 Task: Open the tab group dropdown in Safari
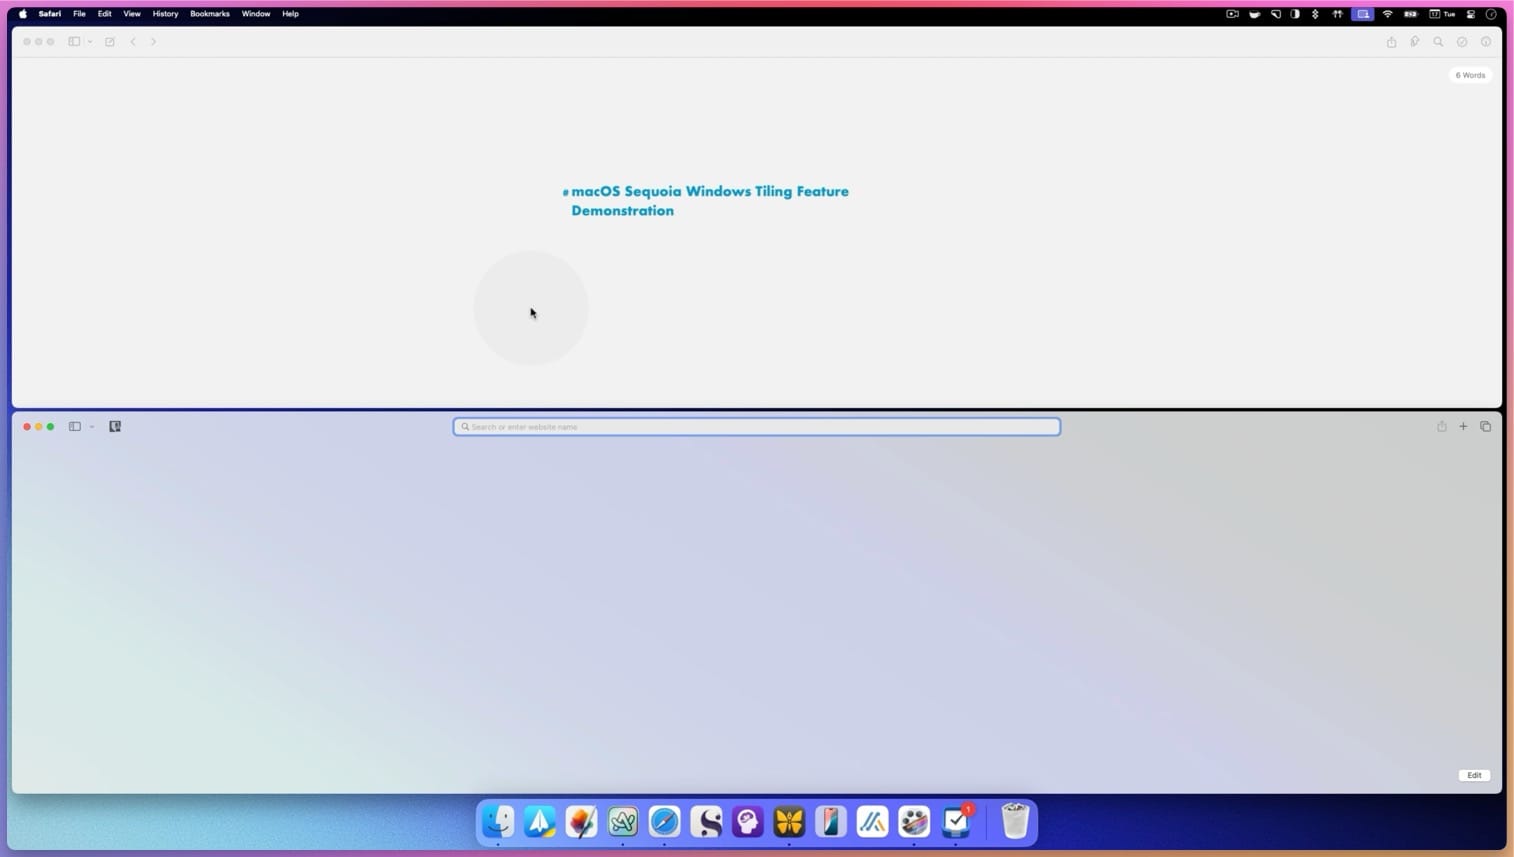click(x=91, y=426)
